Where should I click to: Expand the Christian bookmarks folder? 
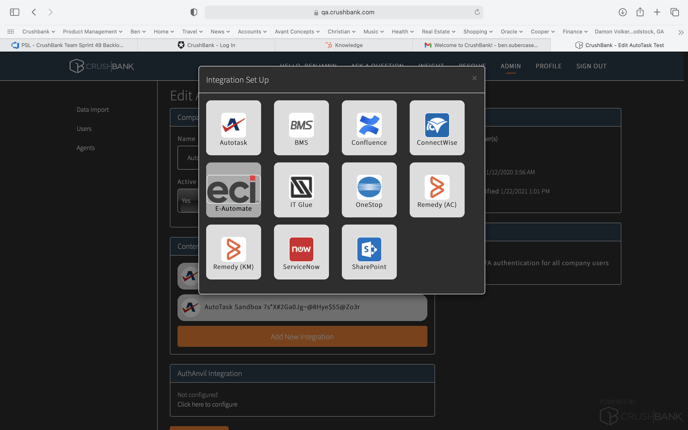tap(341, 32)
